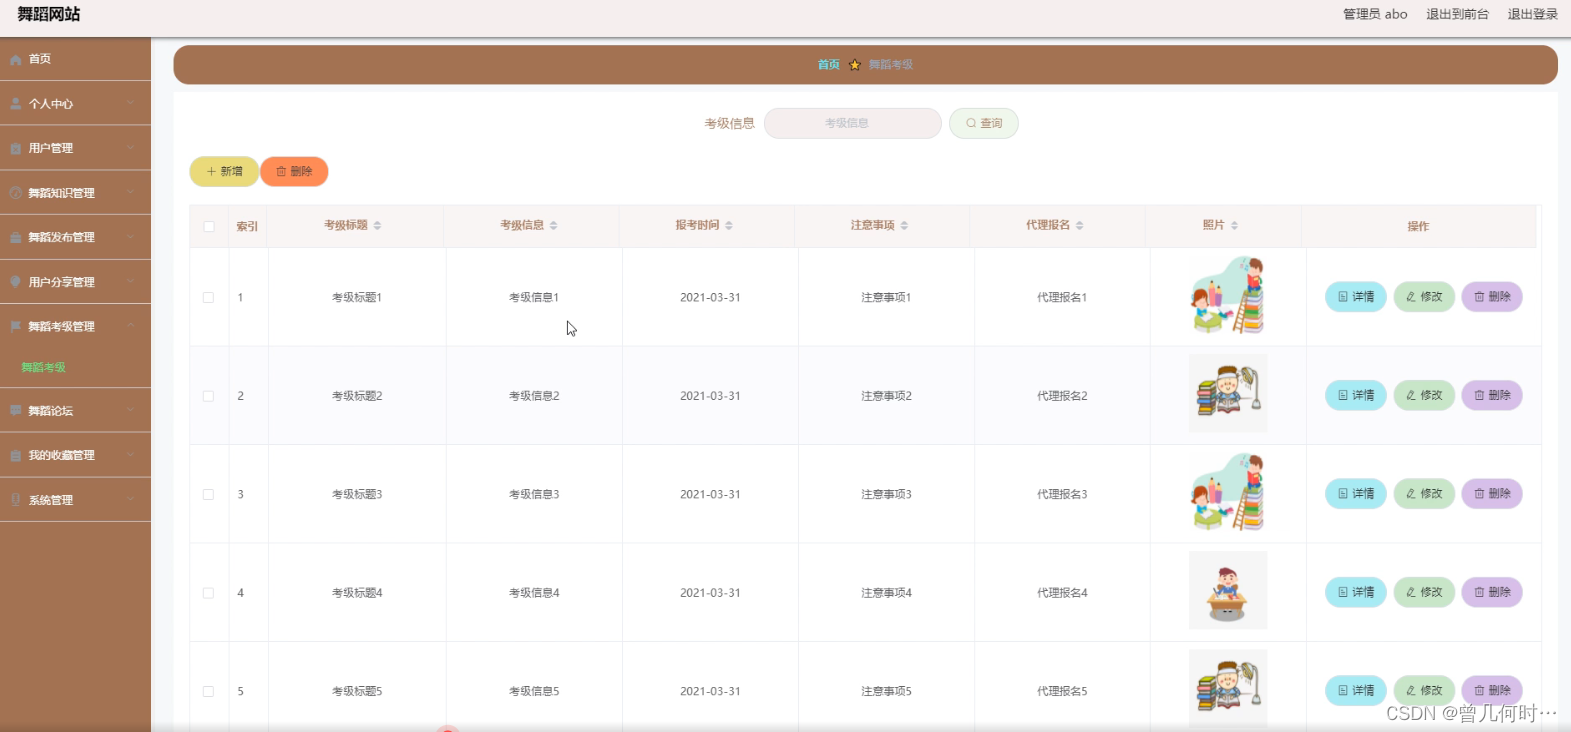Expand the 舞蹈论坛 menu chevron
Viewport: 1571px width, 732px height.
(131, 410)
